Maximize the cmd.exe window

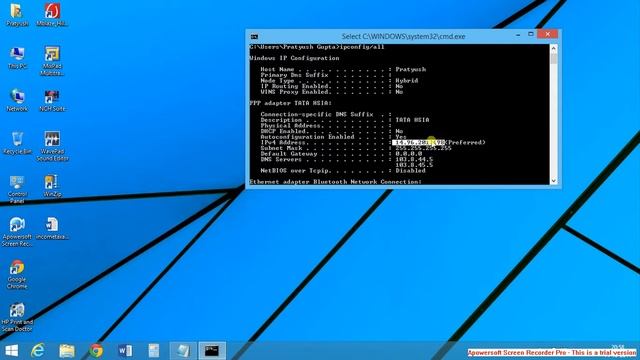tap(531, 34)
